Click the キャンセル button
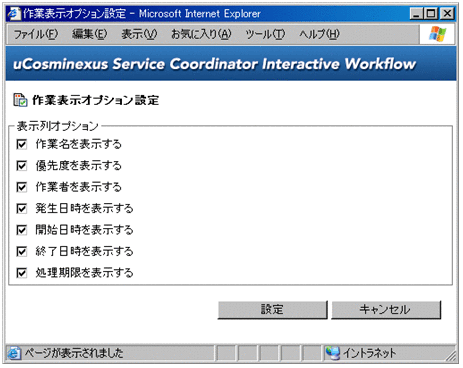The height and width of the screenshot is (368, 463). [x=386, y=310]
